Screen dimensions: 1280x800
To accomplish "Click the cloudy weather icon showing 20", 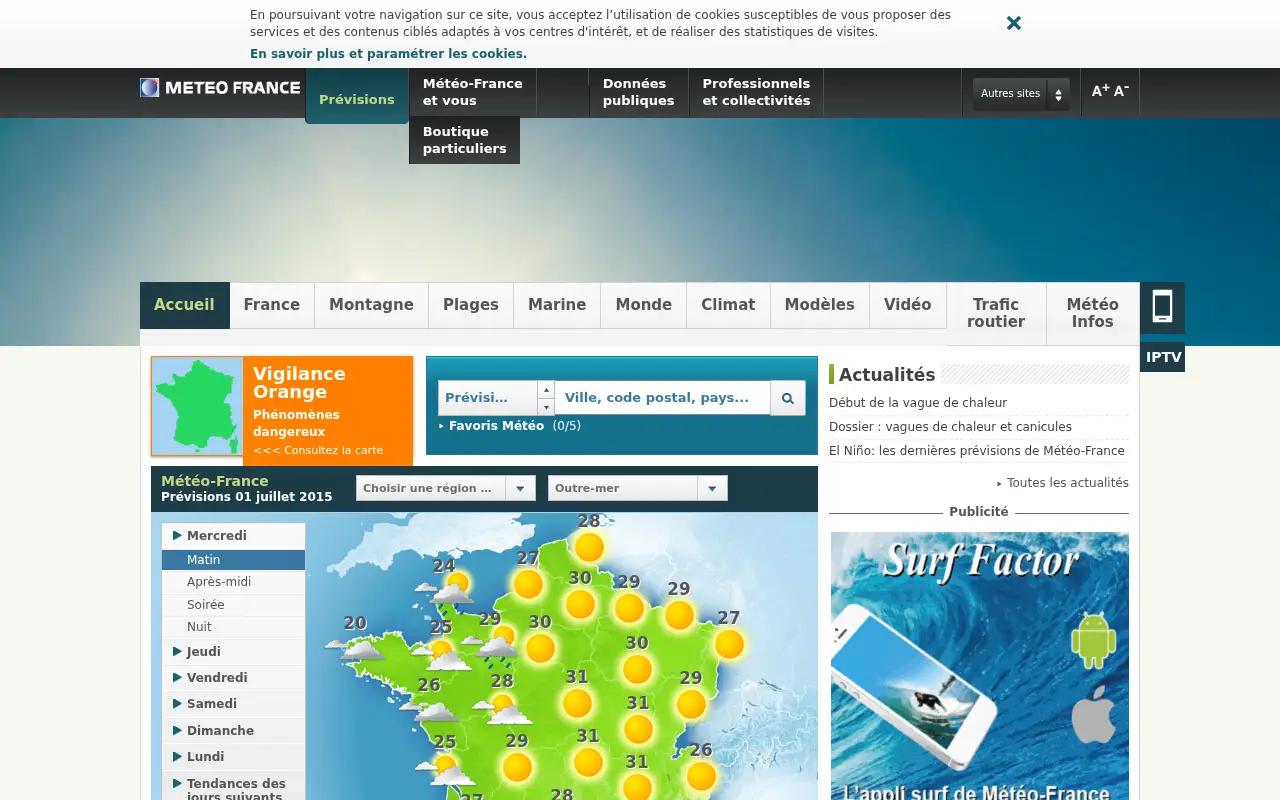I will click(x=356, y=648).
